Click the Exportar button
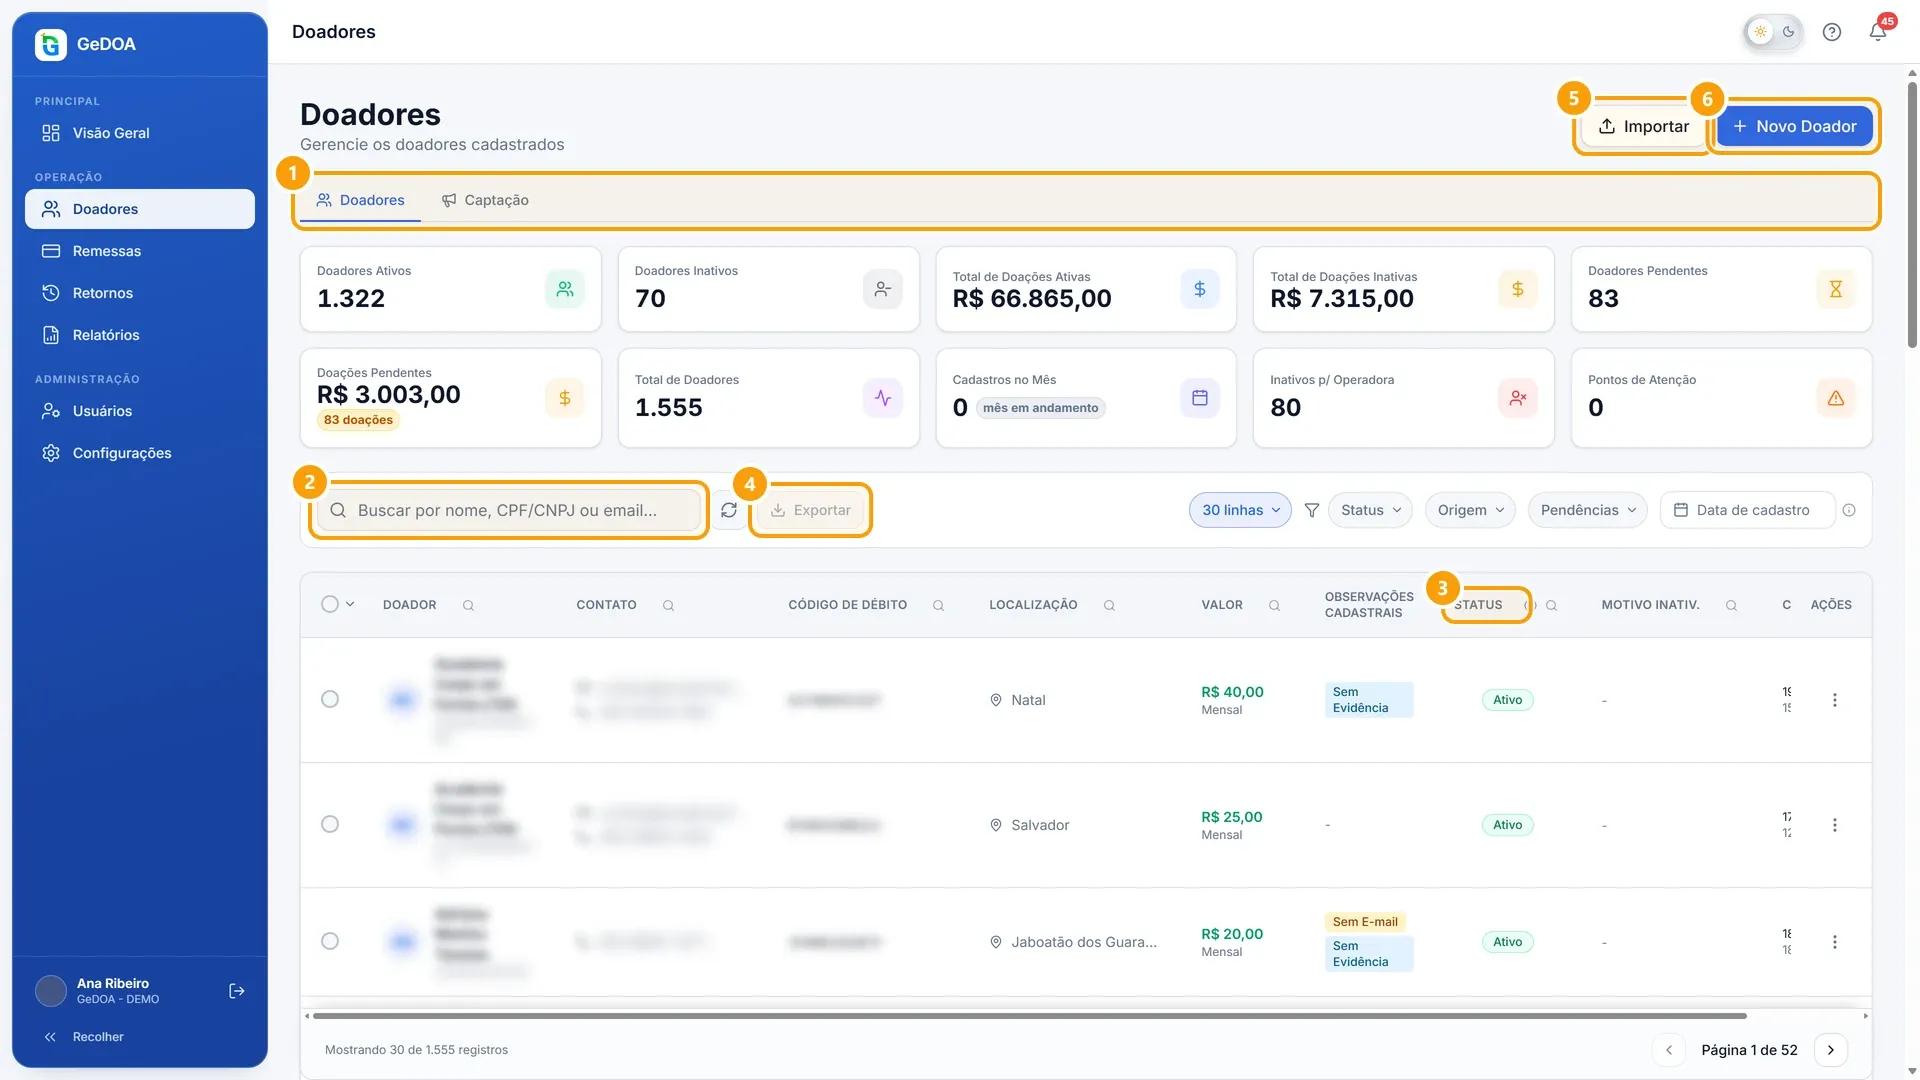1920x1080 pixels. pos(810,510)
